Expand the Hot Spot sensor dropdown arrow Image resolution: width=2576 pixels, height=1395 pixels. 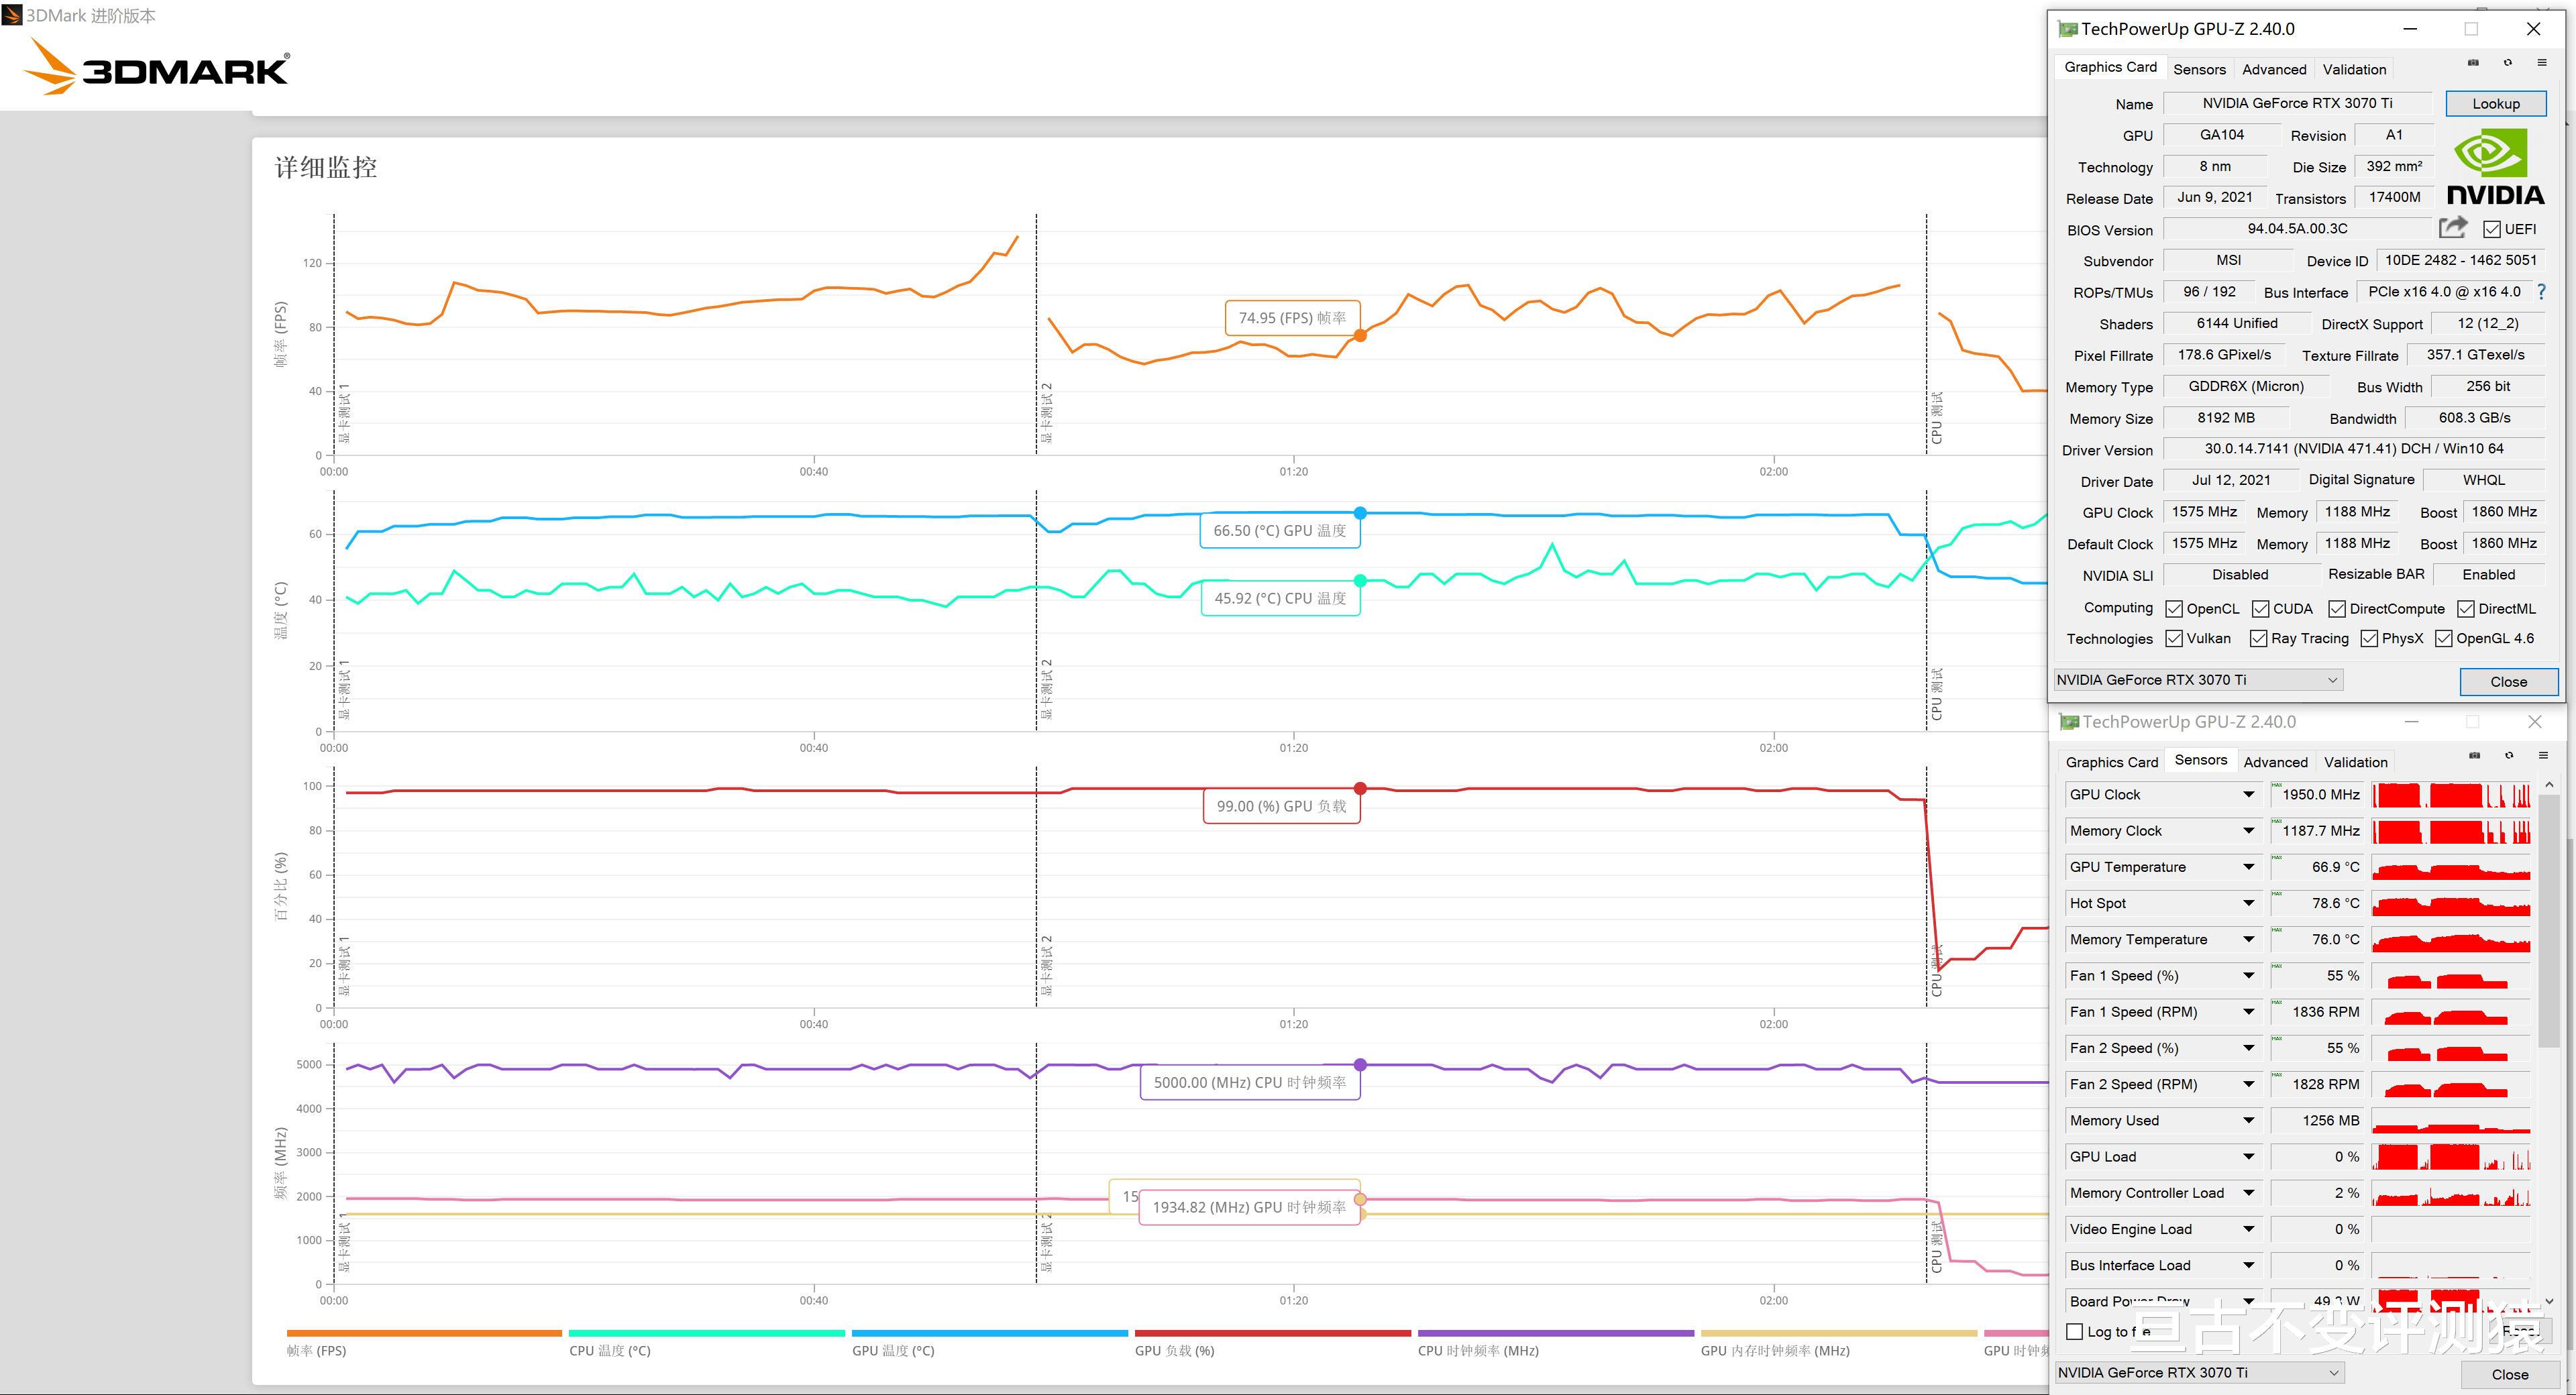pos(2248,903)
